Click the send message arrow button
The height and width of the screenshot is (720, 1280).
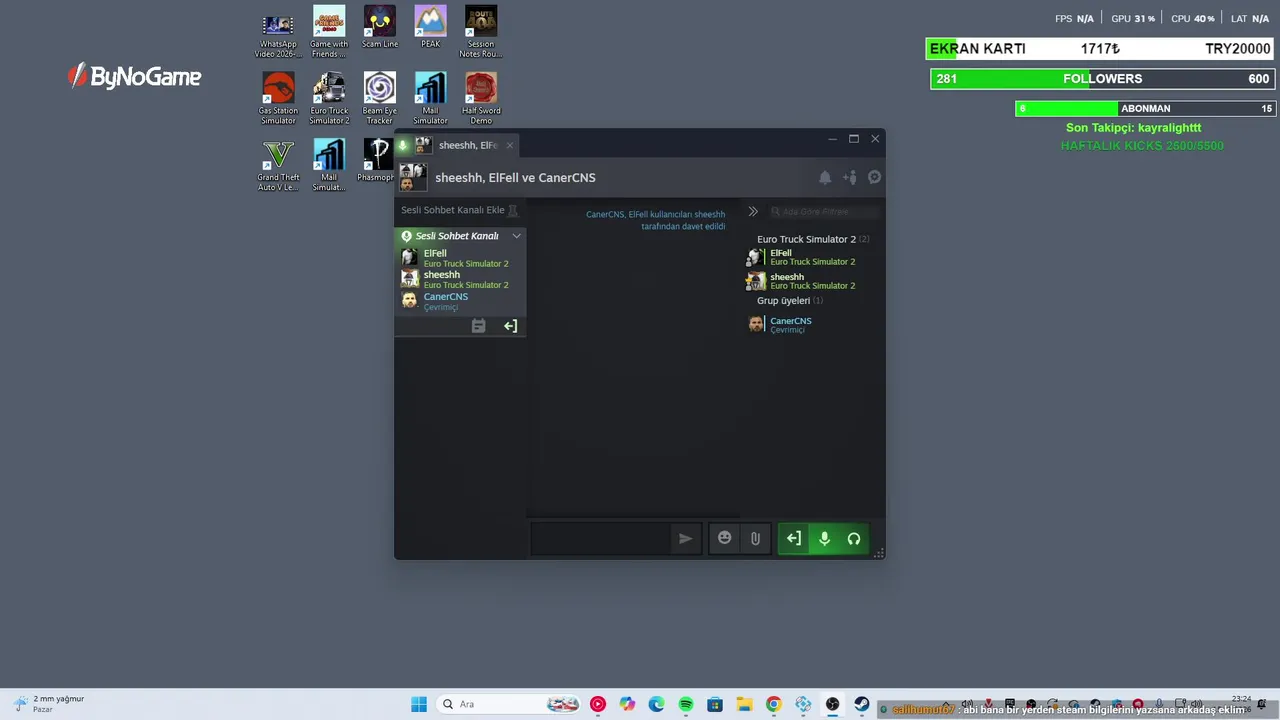click(685, 538)
